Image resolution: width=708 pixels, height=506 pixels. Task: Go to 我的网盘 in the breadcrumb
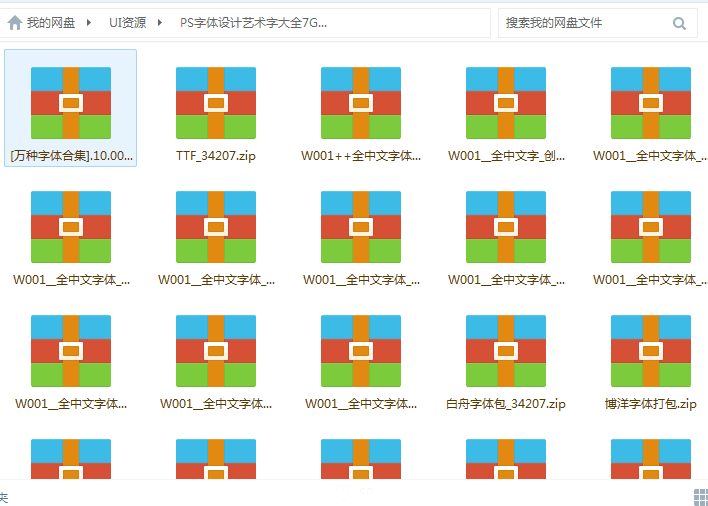pyautogui.click(x=50, y=22)
